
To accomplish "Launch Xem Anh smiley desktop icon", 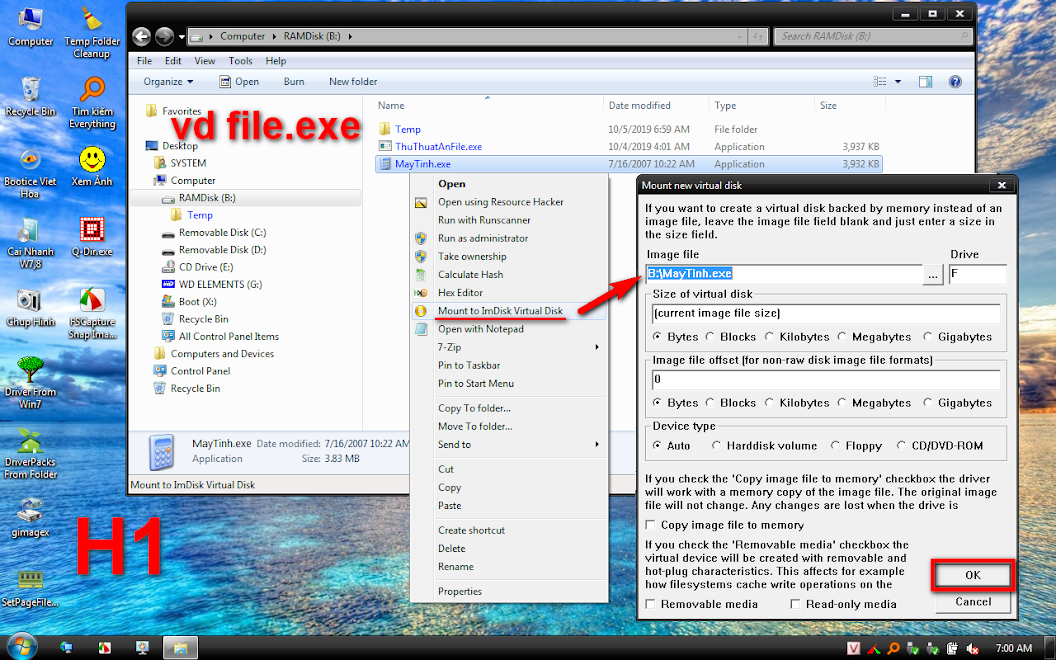I will [x=92, y=166].
